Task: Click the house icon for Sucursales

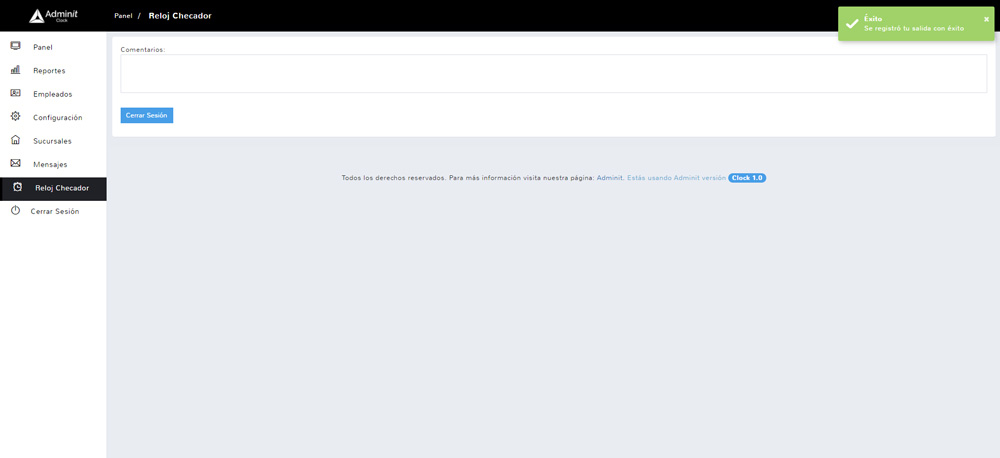Action: [x=15, y=140]
